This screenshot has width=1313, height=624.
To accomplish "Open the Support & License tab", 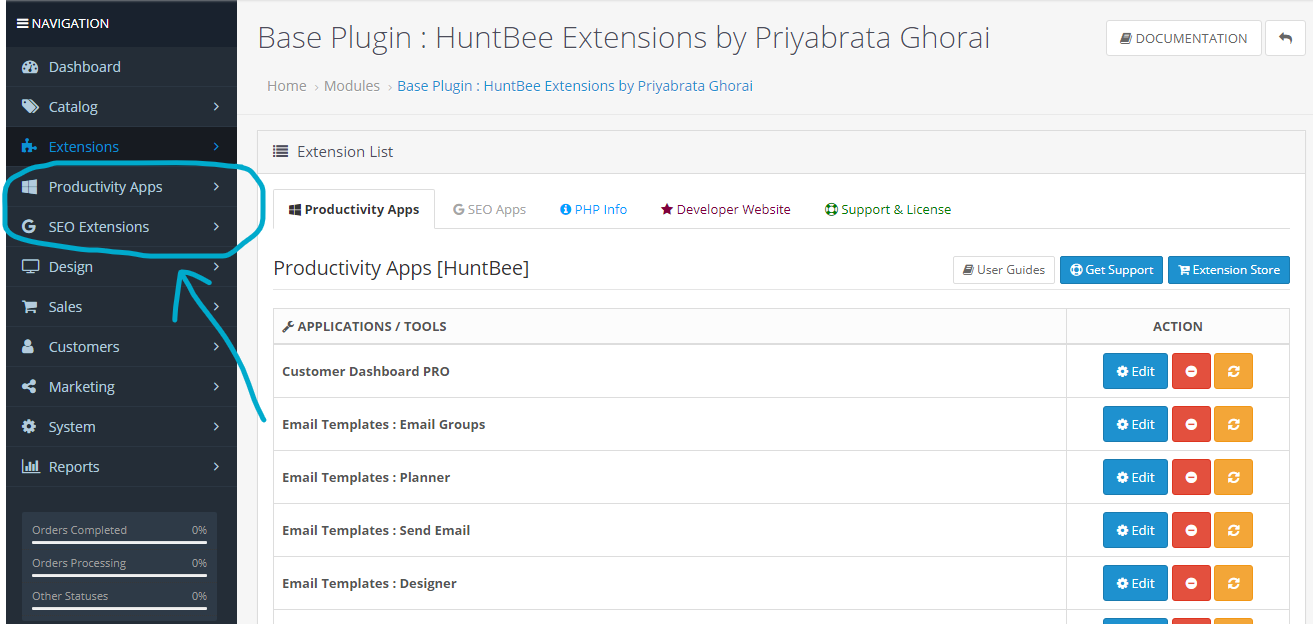I will click(887, 209).
